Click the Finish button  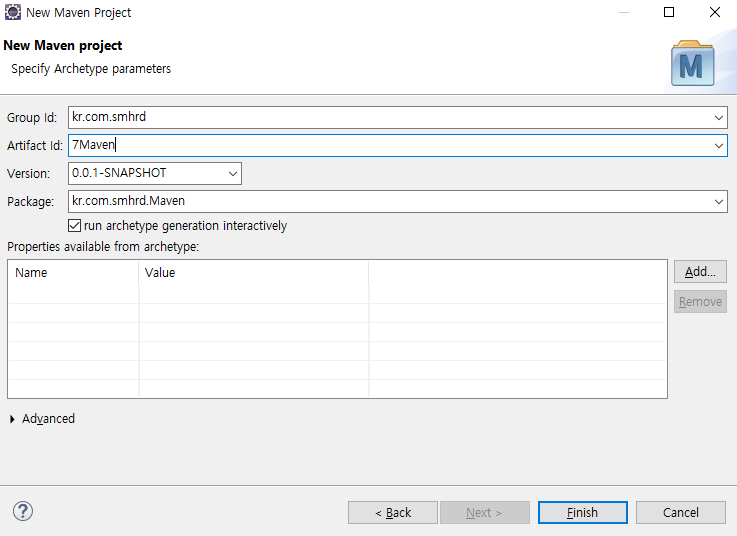[582, 512]
